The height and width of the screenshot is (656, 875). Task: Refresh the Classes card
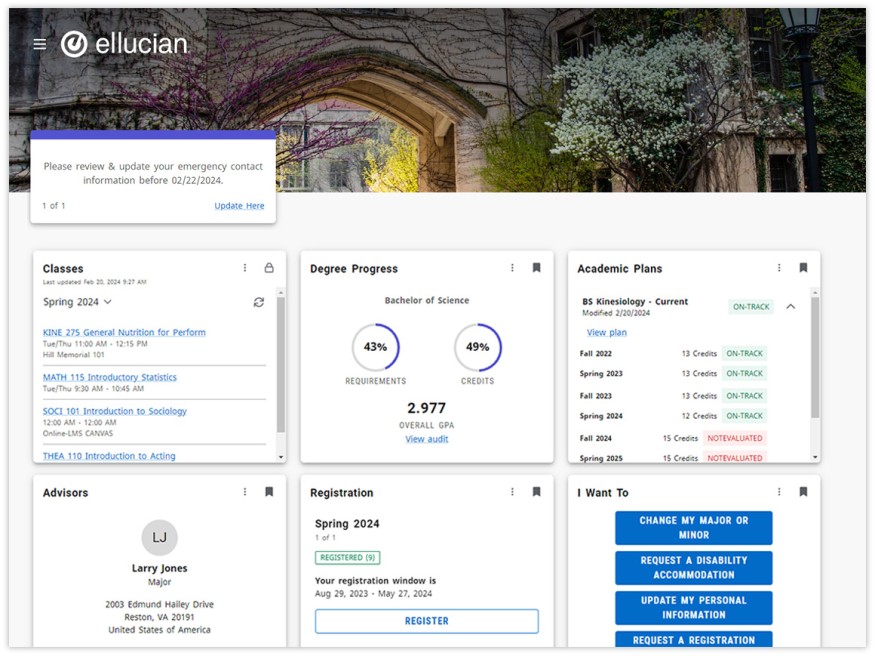259,302
